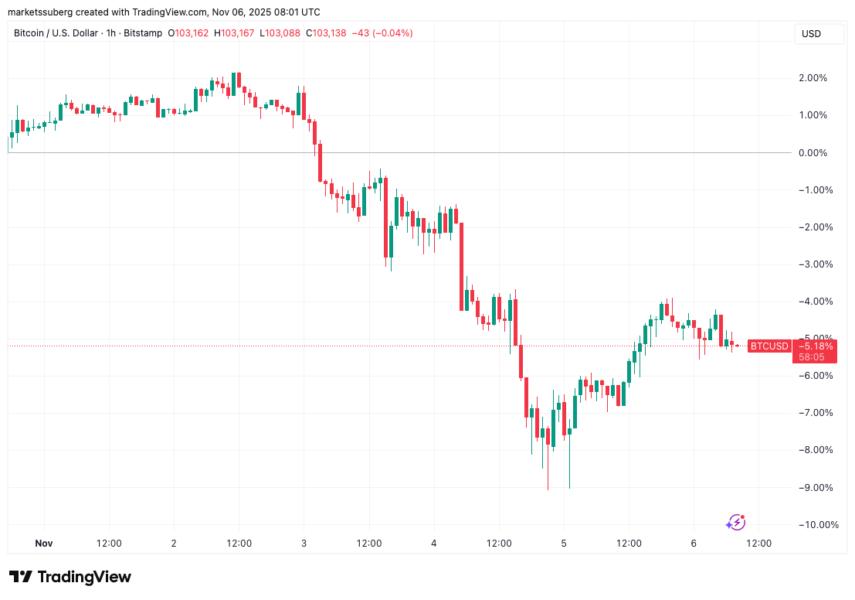Screen dimensions: 855x600
Task: Open the USD currency selector
Action: pos(811,34)
